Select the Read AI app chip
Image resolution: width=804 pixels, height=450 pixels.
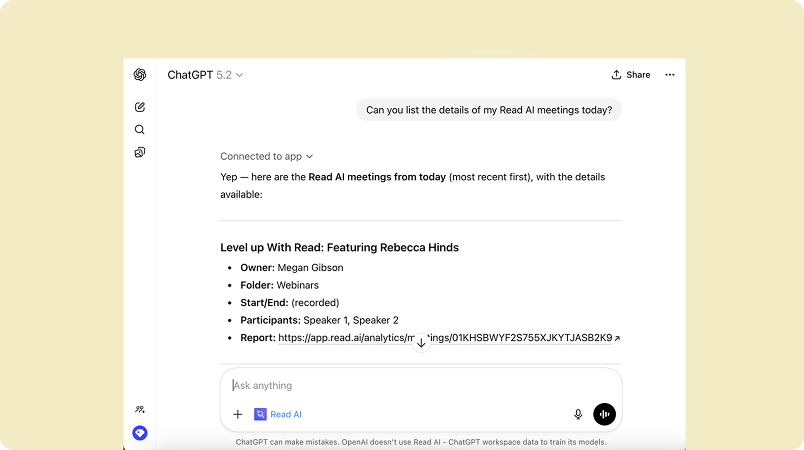278,414
